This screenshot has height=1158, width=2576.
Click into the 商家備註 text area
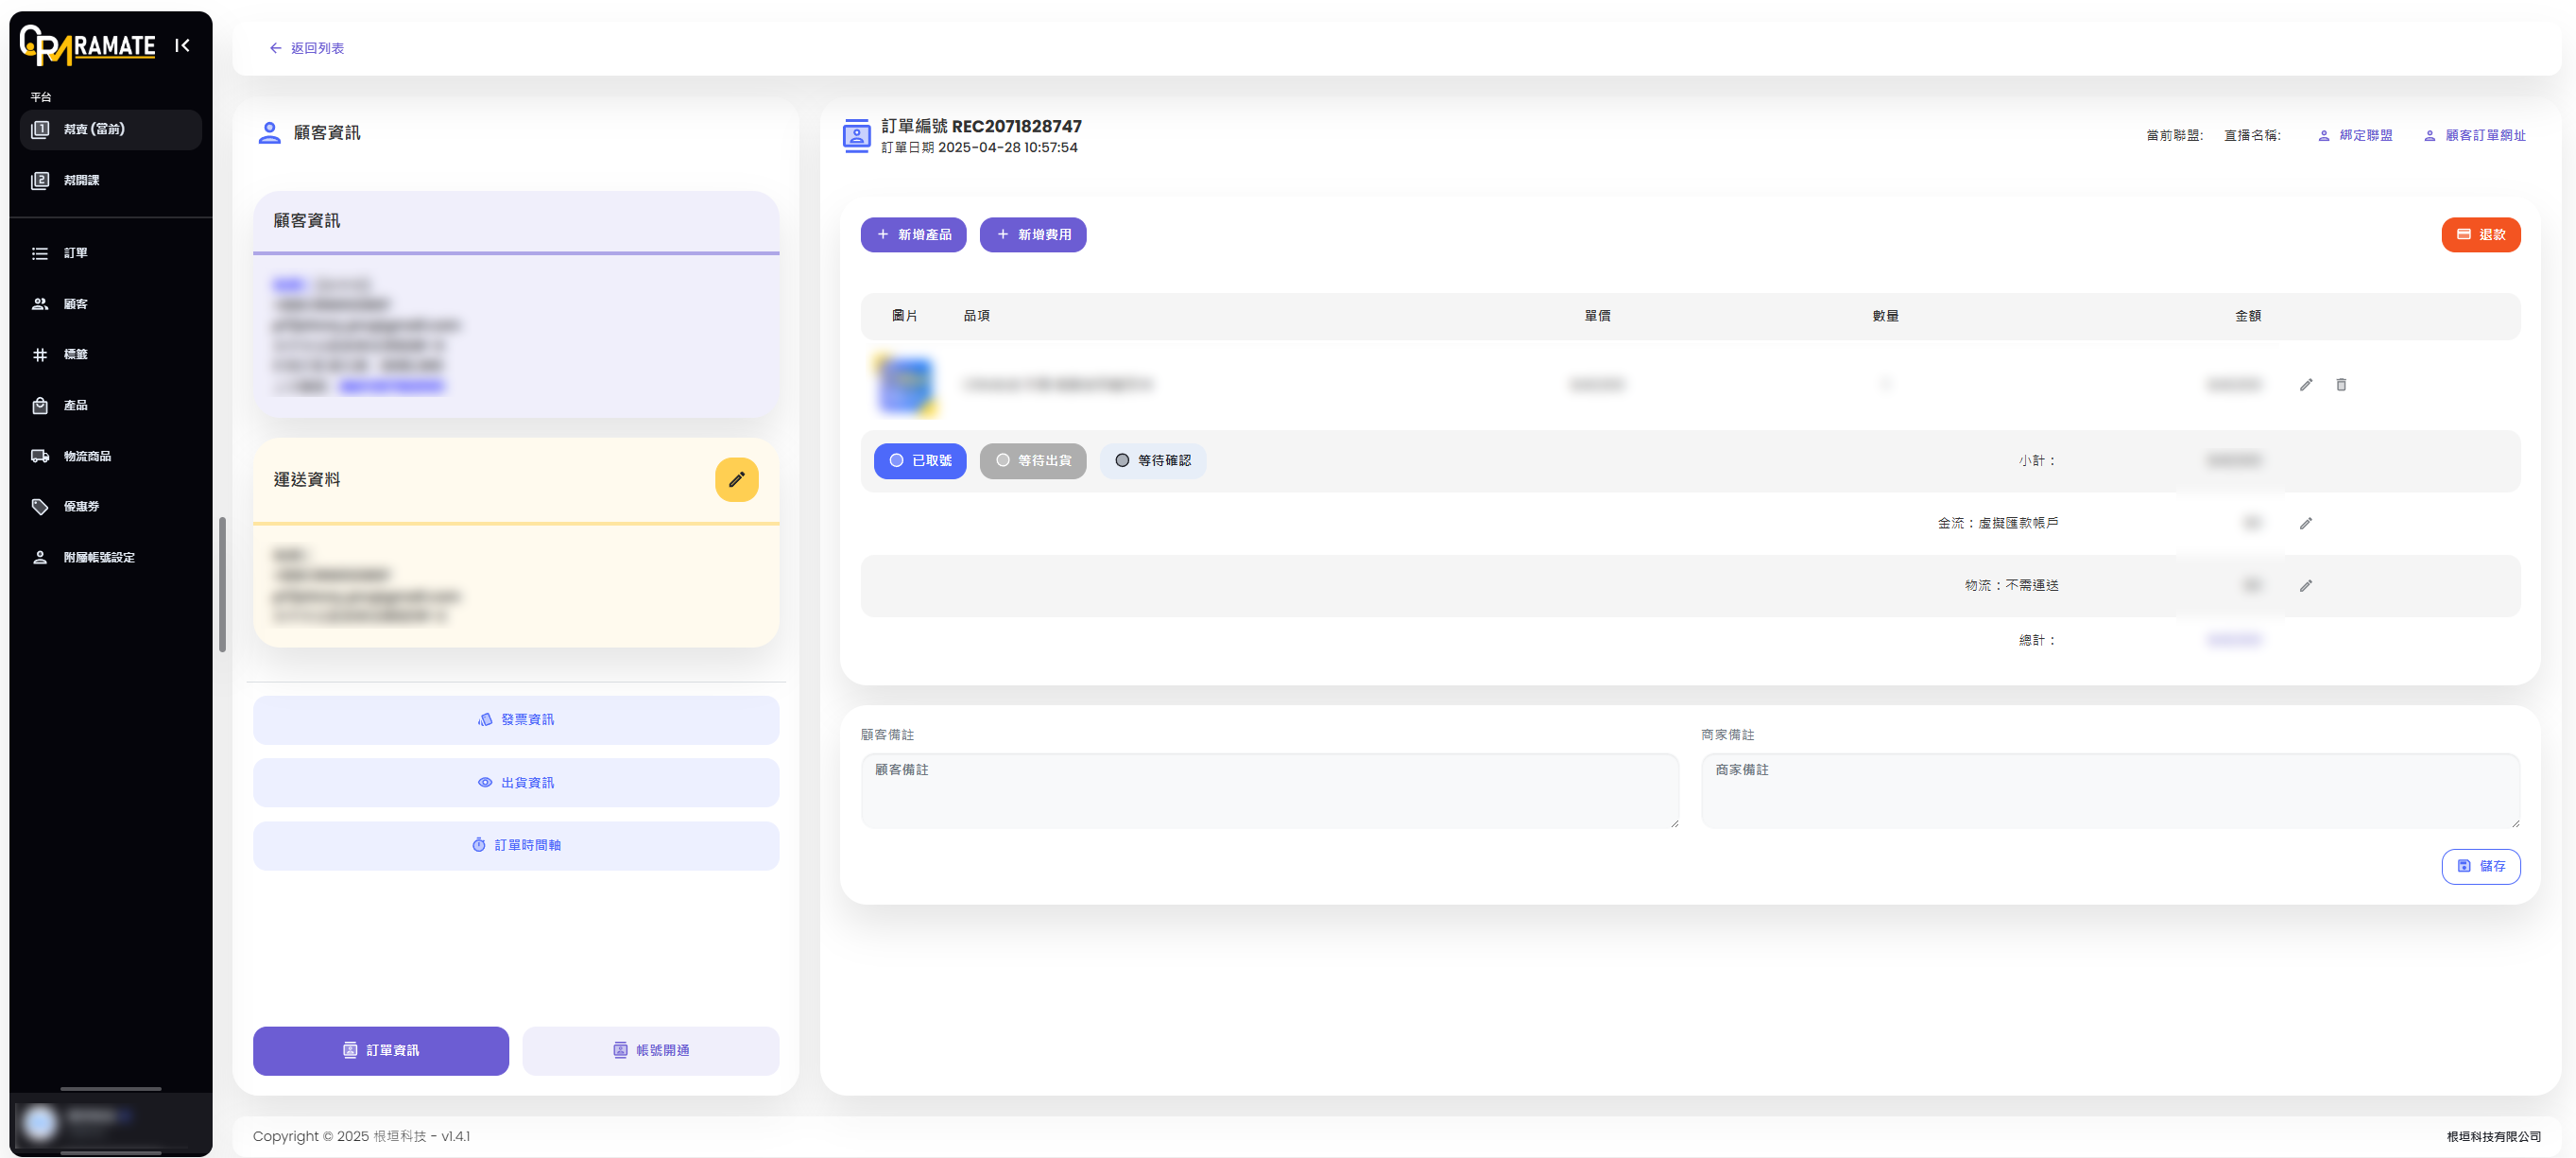2109,790
